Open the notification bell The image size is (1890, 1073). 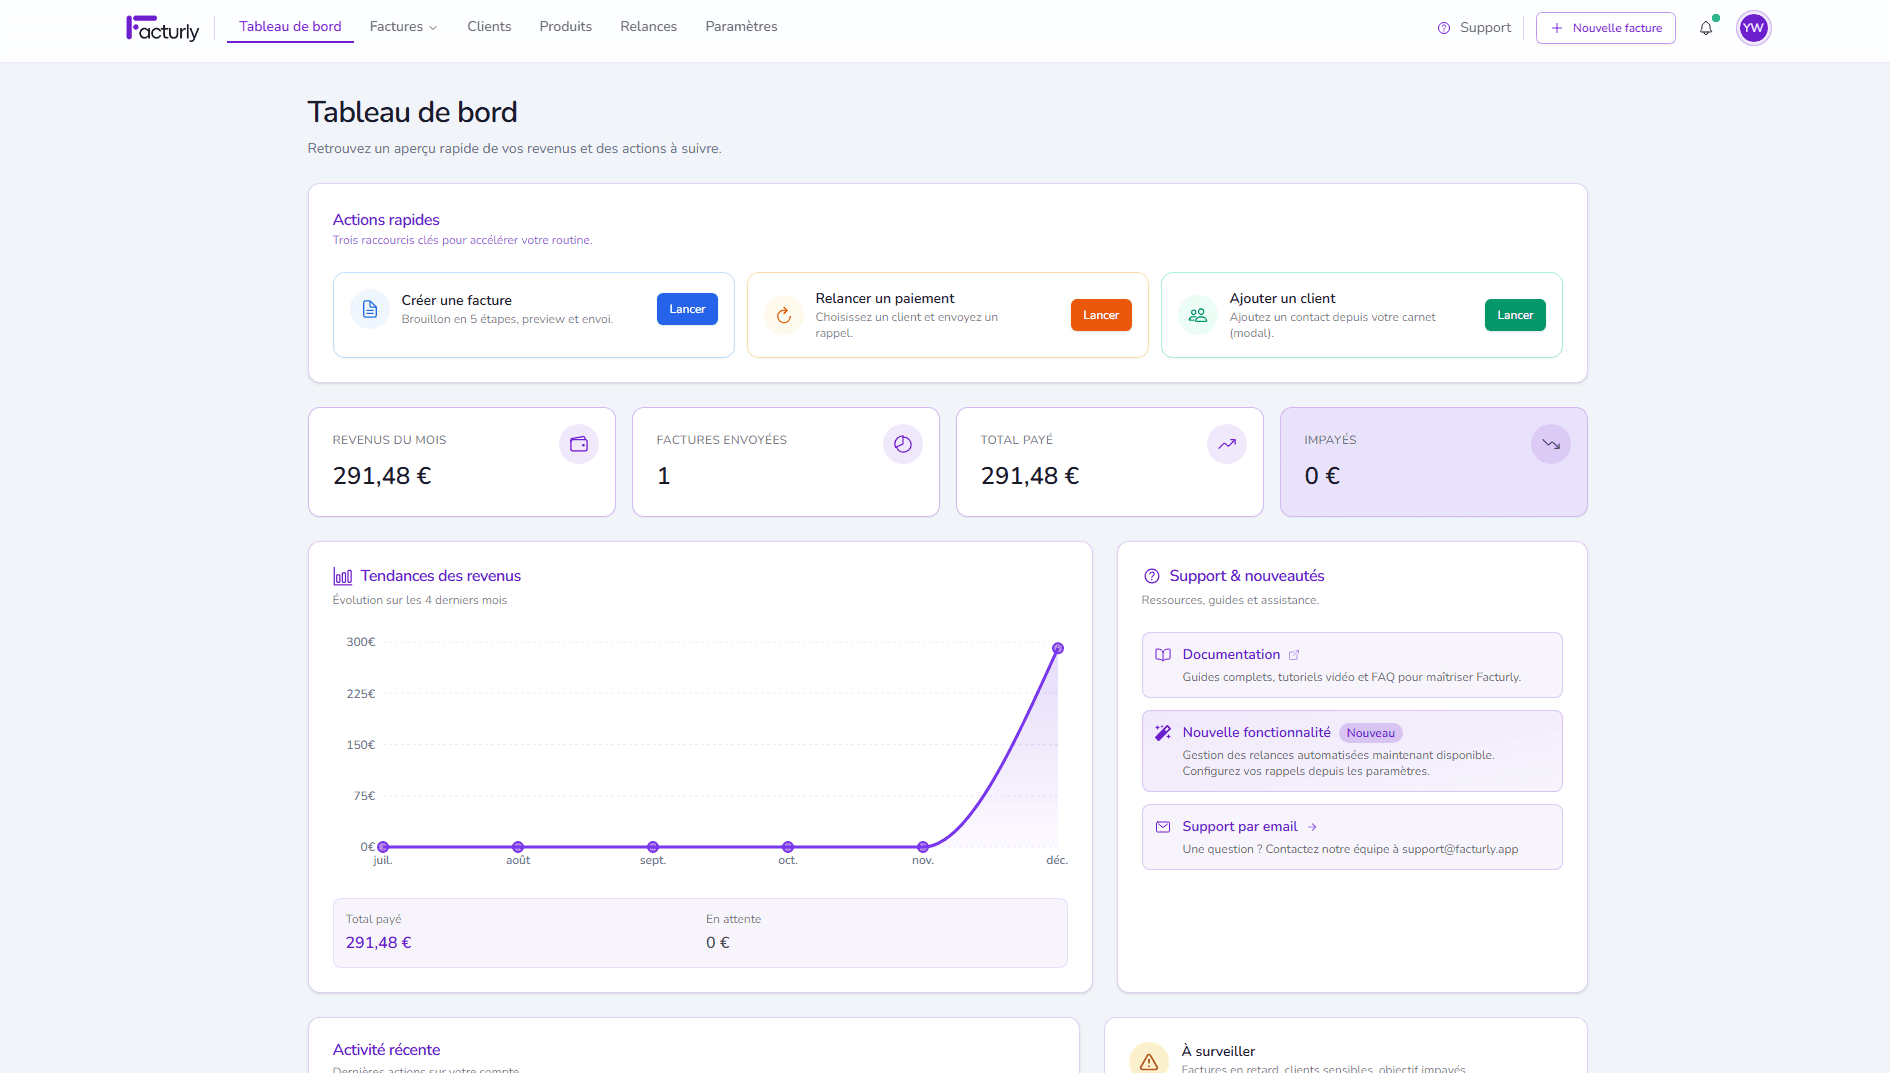point(1705,28)
